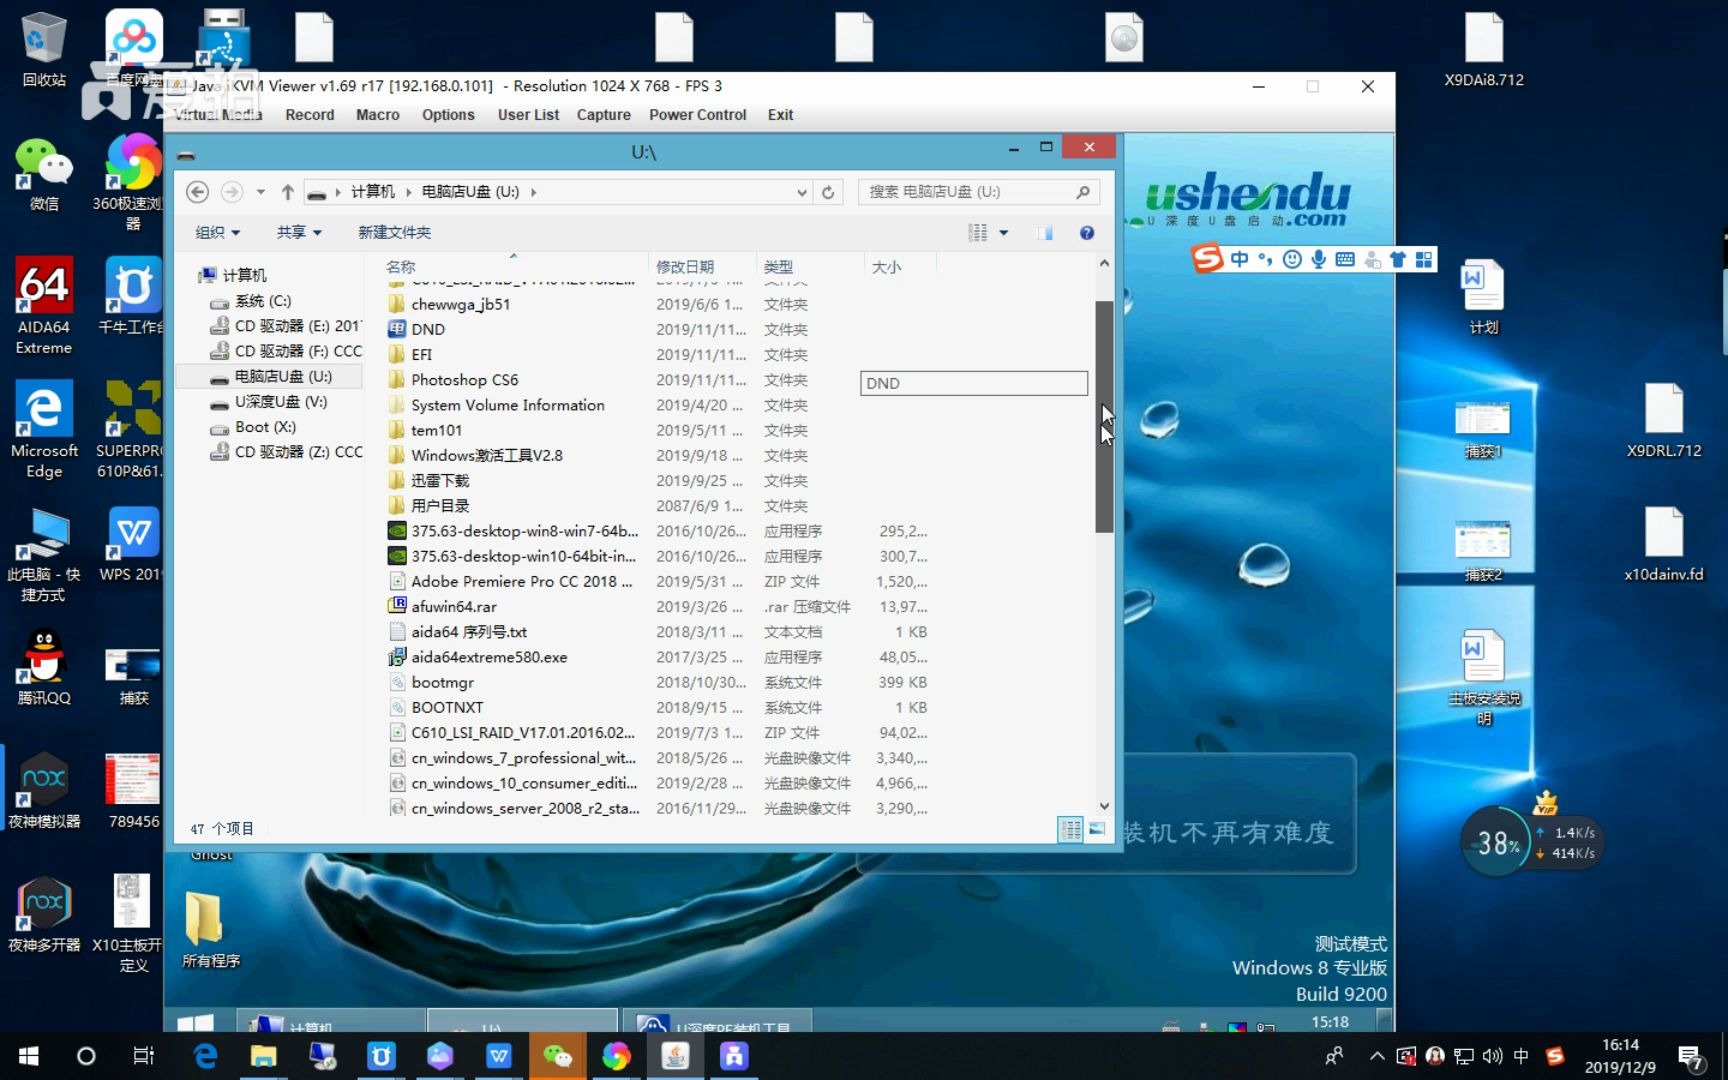1728x1080 pixels.
Task: Open X9DAi8.712 file on desktop
Action: pos(1484,49)
